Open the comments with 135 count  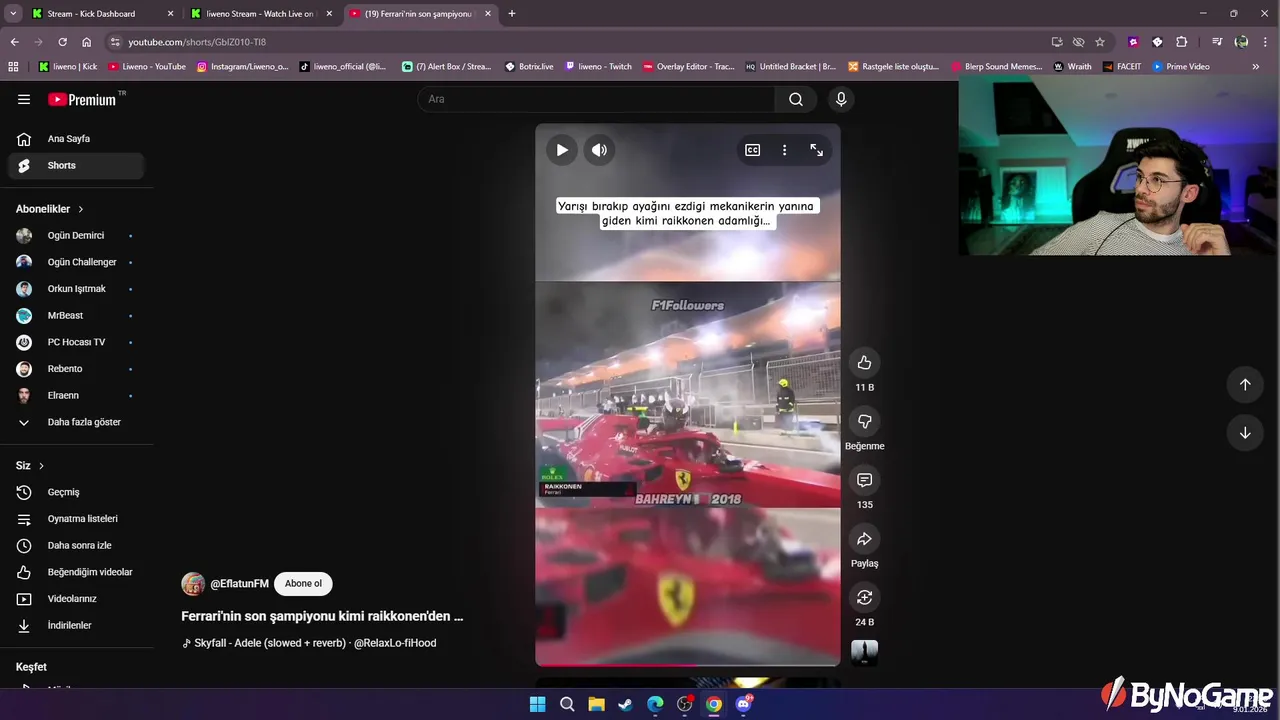(864, 480)
